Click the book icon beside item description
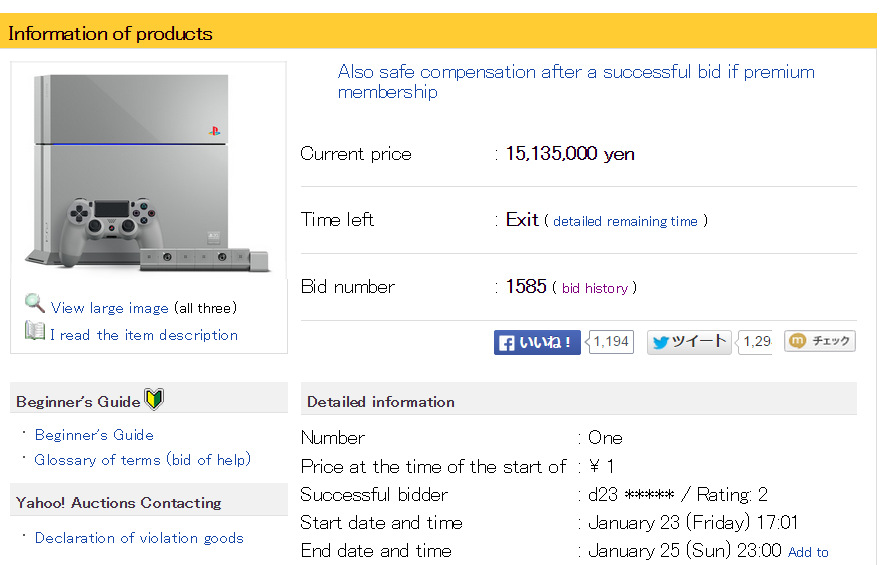This screenshot has height=565, width=889. pyautogui.click(x=35, y=332)
